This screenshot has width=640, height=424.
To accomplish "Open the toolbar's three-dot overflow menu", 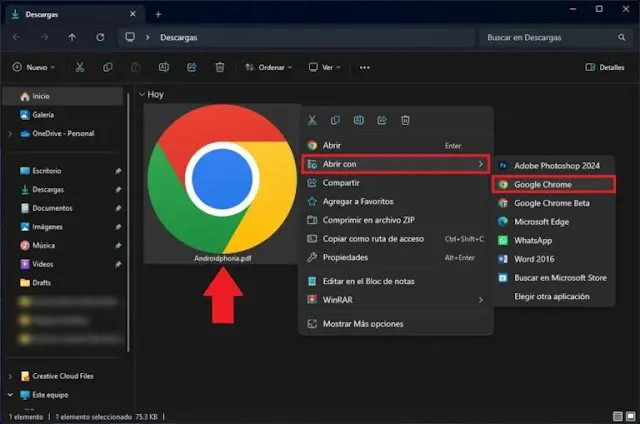I will tap(364, 67).
